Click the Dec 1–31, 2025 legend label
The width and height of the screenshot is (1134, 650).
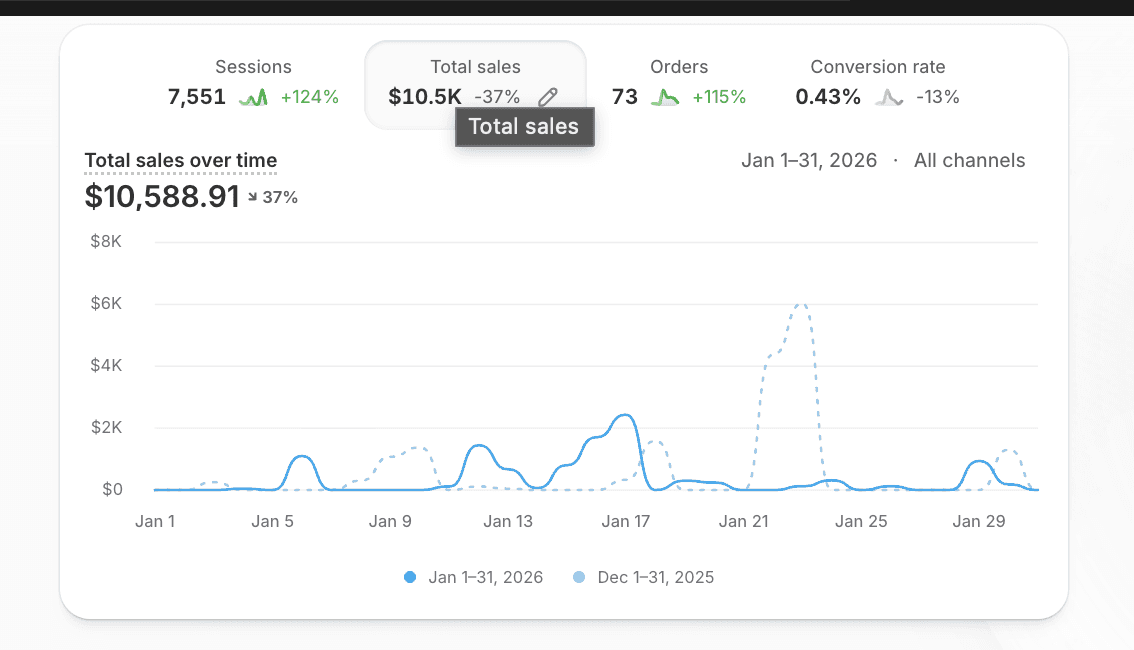[655, 577]
